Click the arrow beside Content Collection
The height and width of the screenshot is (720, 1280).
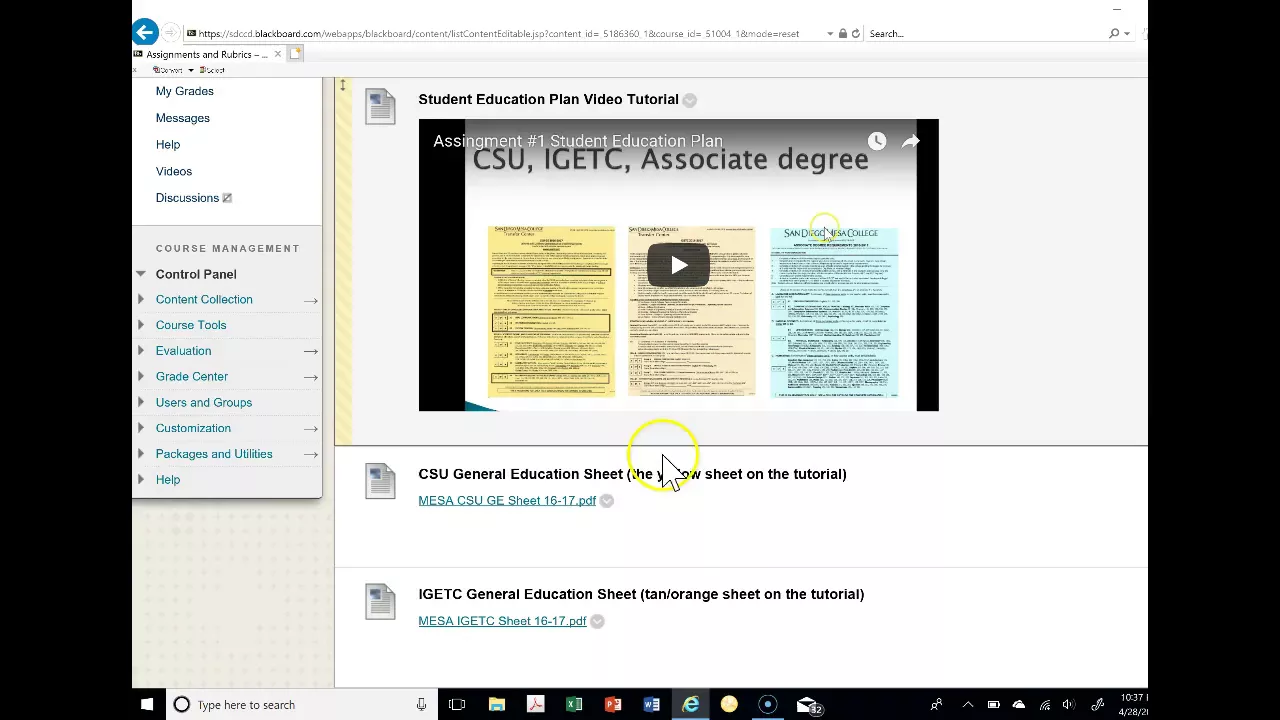pyautogui.click(x=310, y=300)
